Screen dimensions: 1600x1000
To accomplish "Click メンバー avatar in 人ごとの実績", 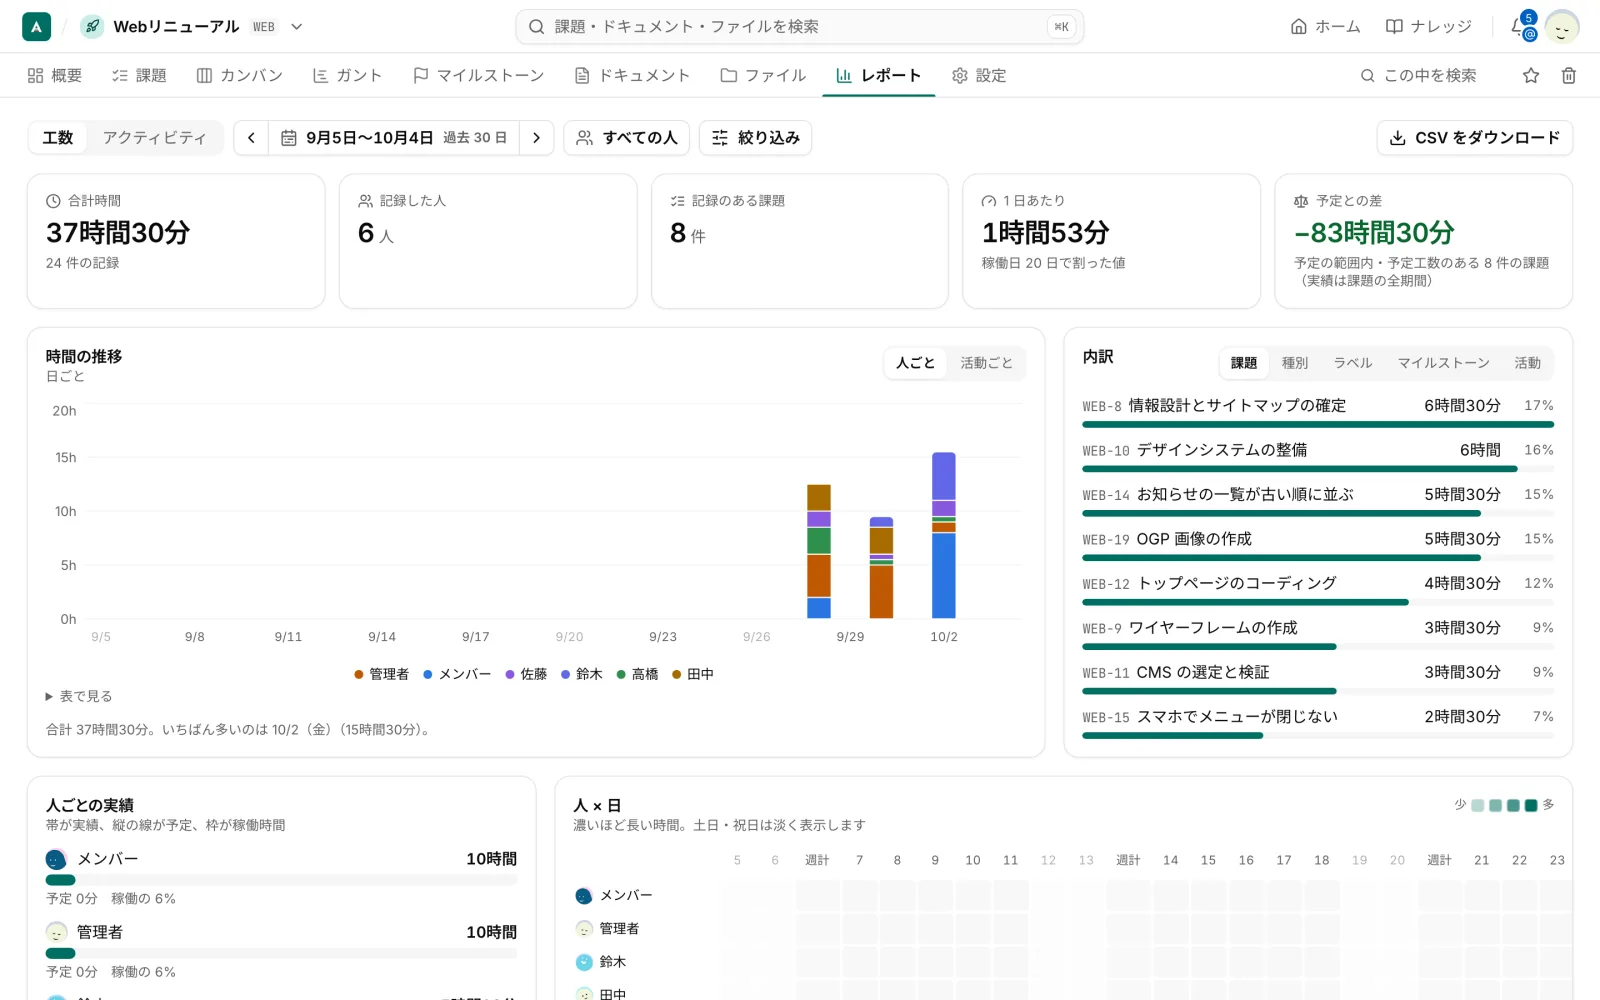I will [x=56, y=859].
